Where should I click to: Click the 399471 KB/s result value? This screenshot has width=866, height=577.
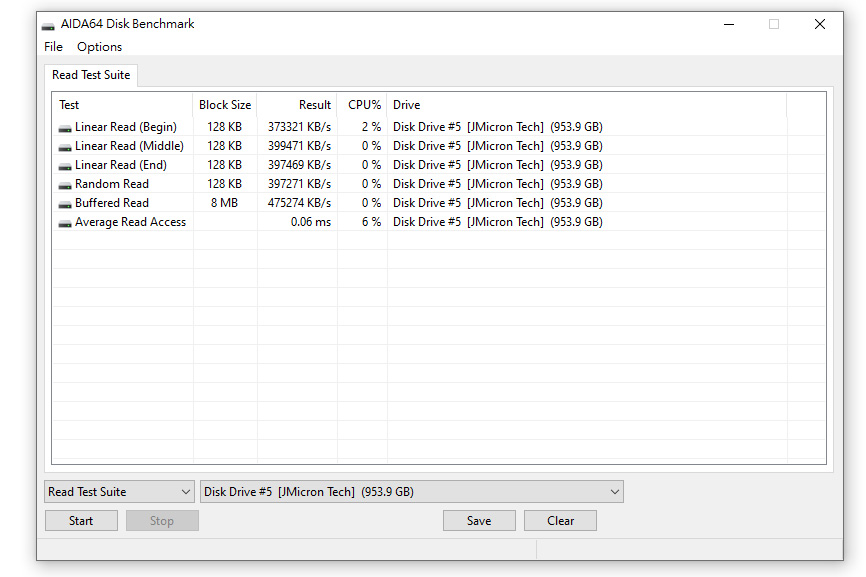pos(299,146)
